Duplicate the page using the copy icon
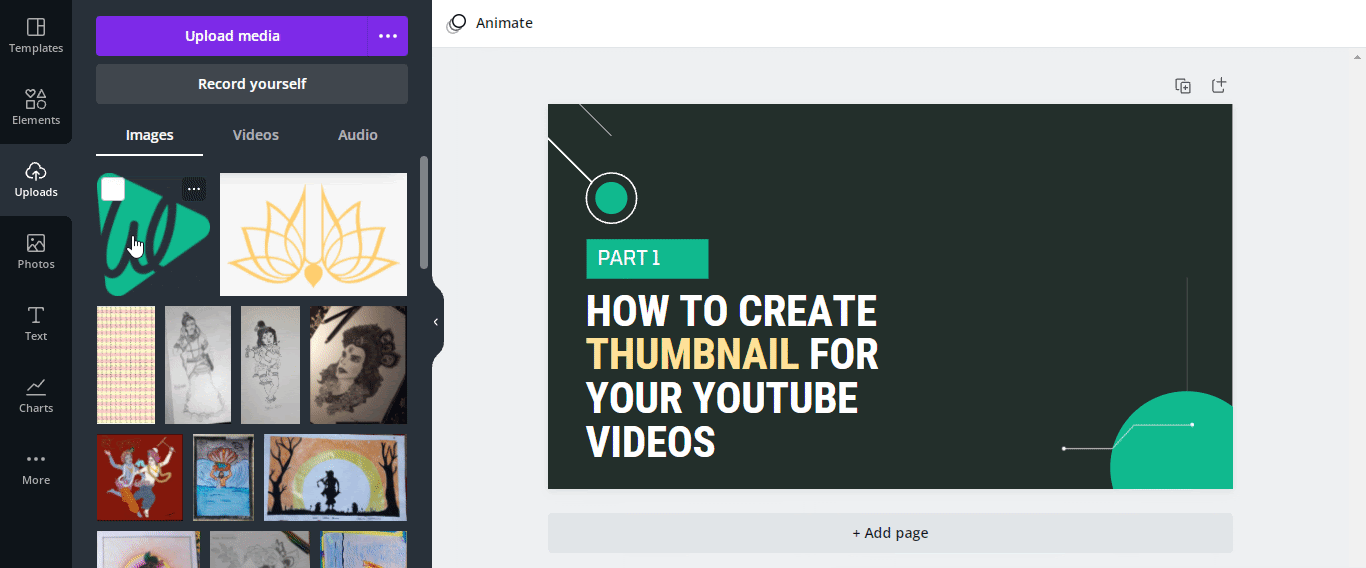1366x568 pixels. 1183,86
